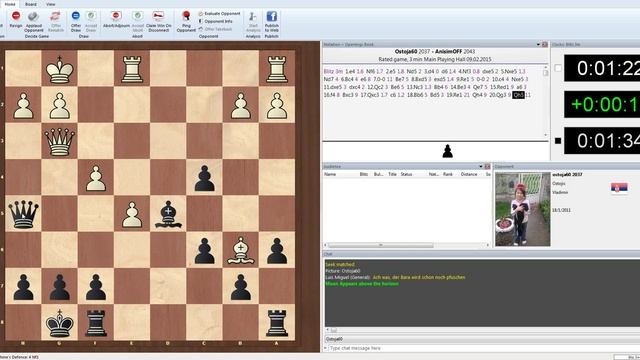
Task: Click the Resign button in the ribbon
Action: tap(16, 20)
